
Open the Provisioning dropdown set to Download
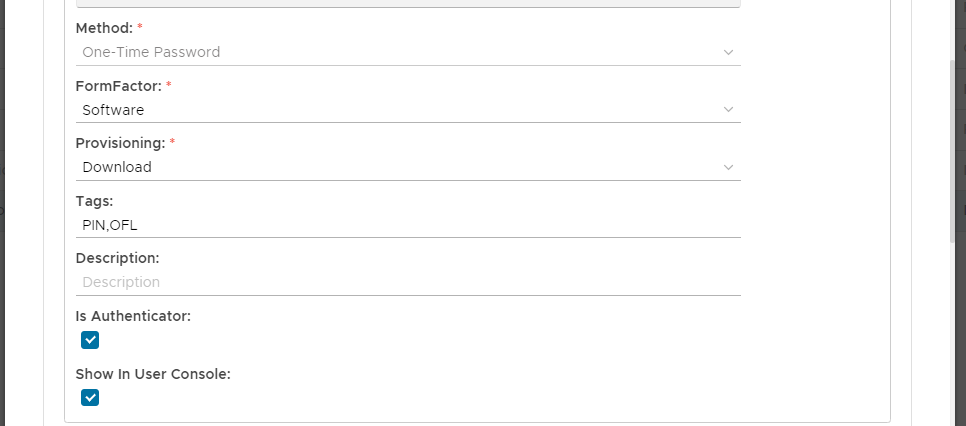400,167
